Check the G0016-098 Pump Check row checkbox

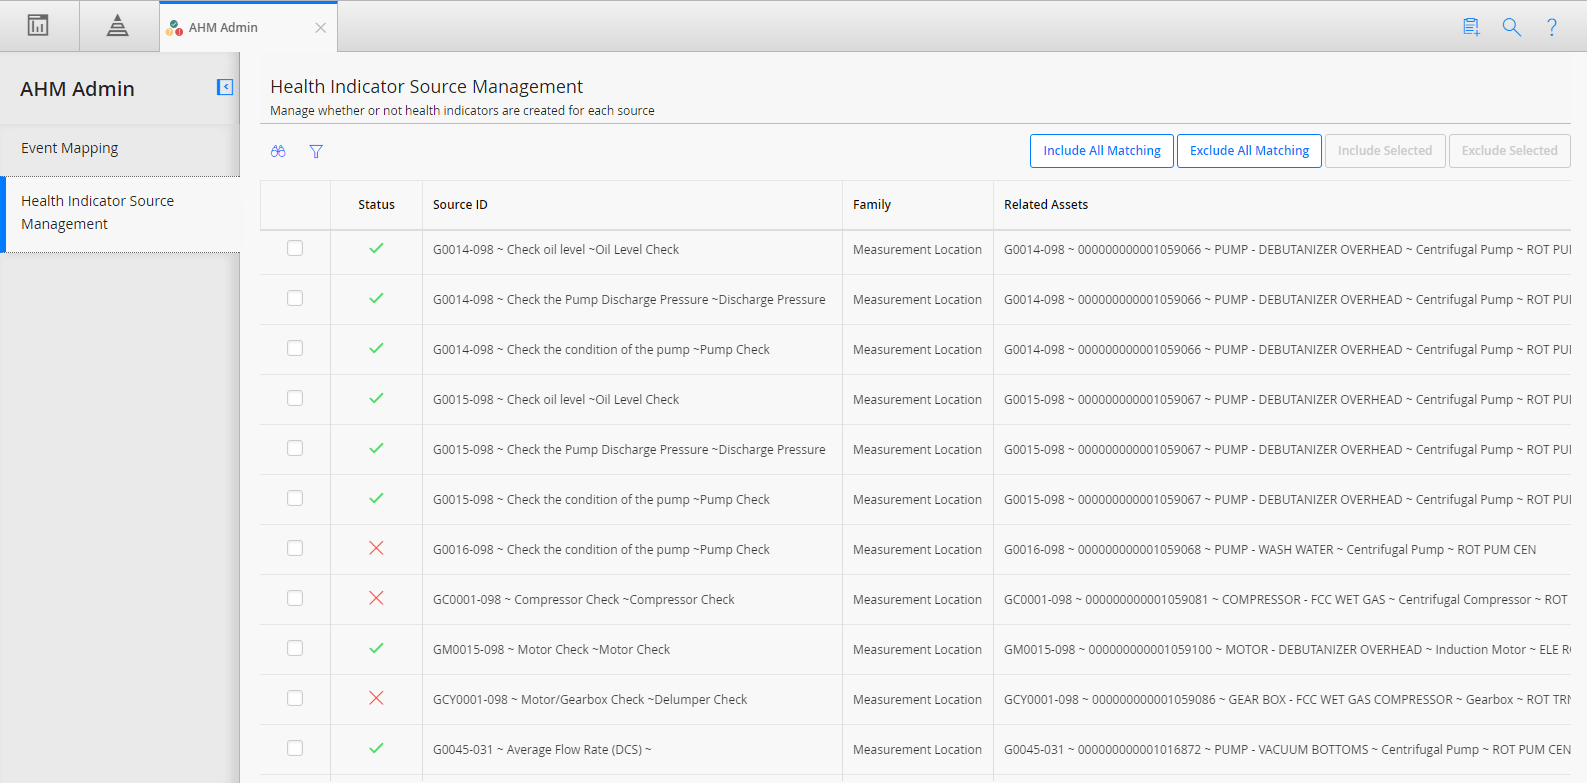click(x=295, y=548)
